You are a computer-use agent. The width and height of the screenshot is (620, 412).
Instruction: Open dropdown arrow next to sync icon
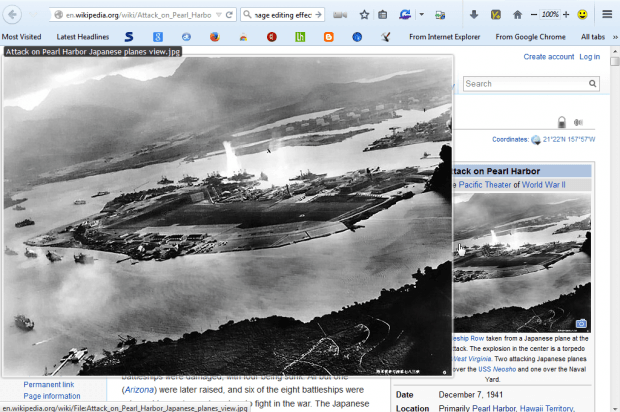tap(422, 15)
